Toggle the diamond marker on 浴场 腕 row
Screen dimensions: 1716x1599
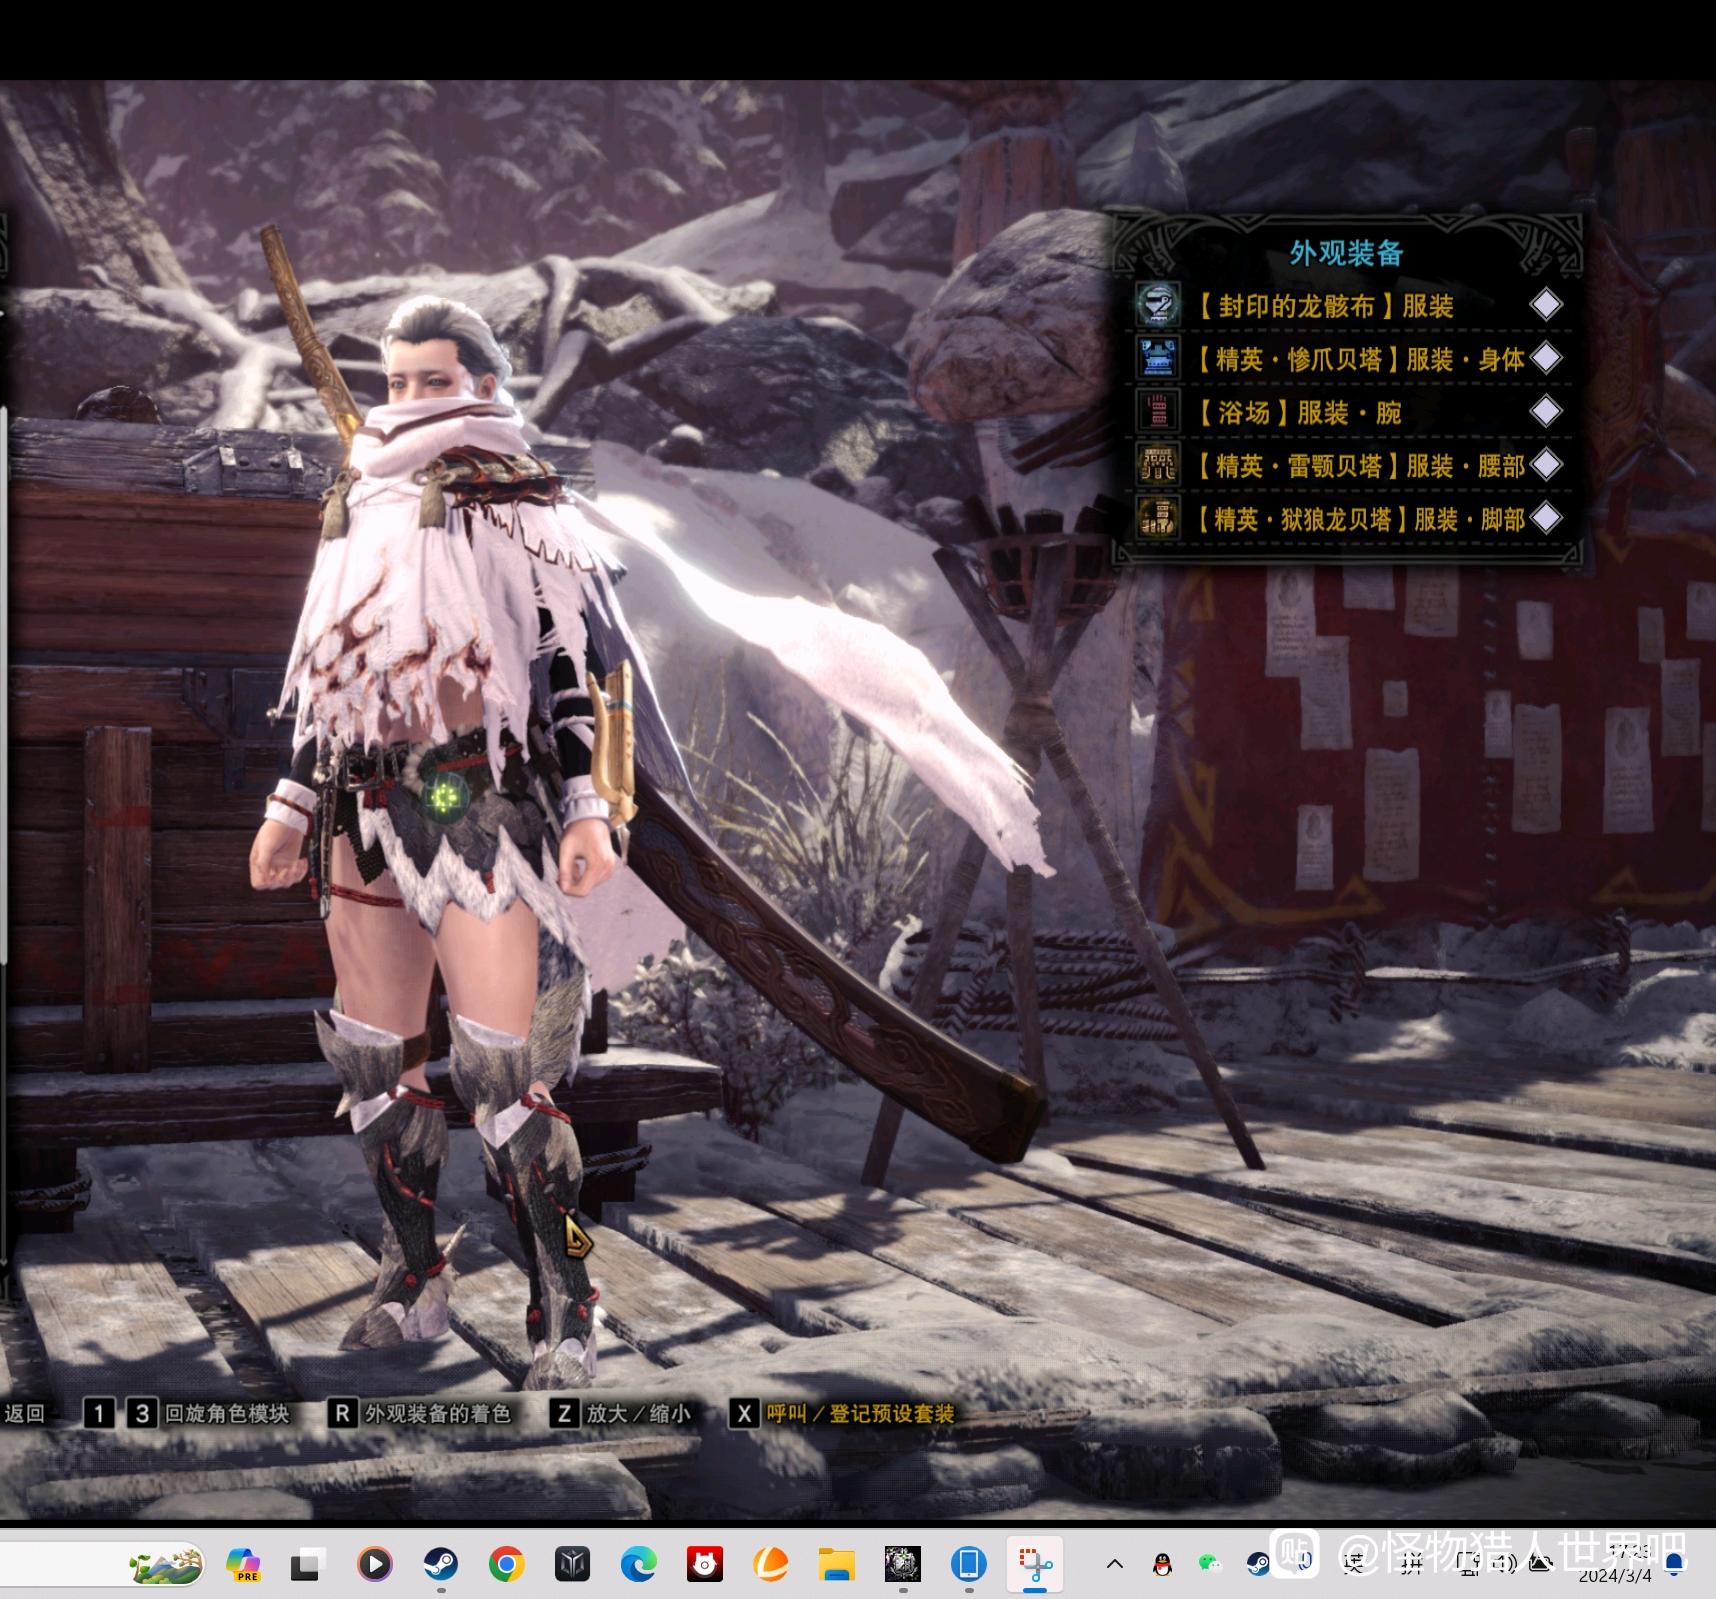1546,411
